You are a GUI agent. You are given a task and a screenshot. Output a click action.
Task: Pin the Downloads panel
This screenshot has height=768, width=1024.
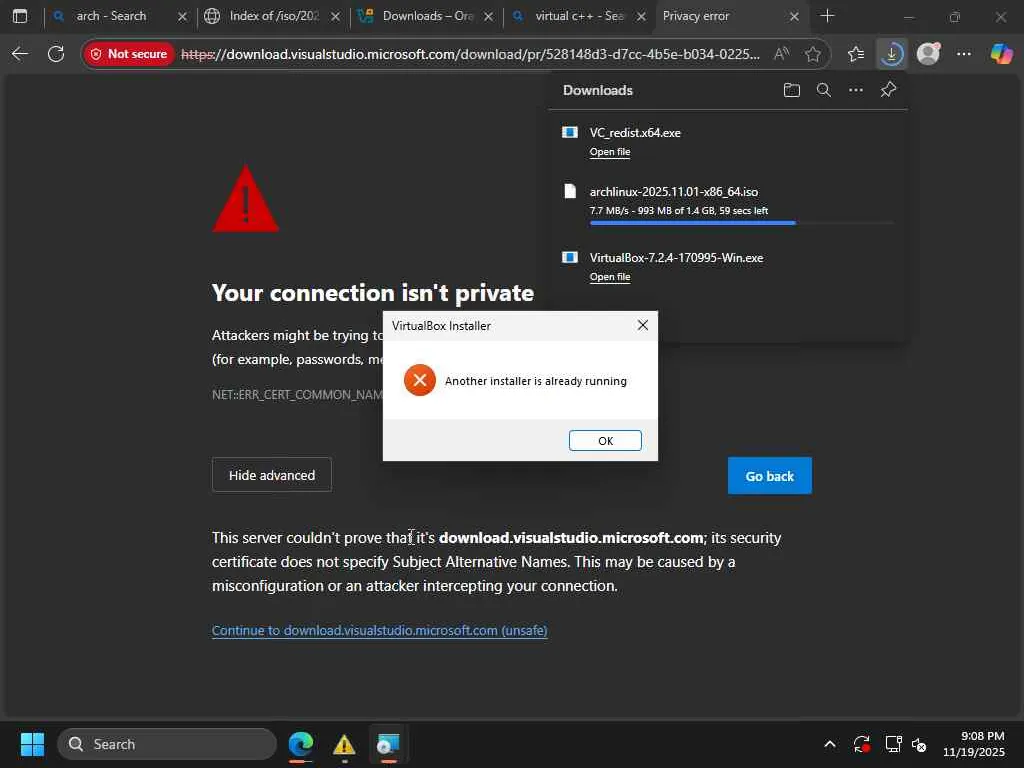tap(888, 90)
